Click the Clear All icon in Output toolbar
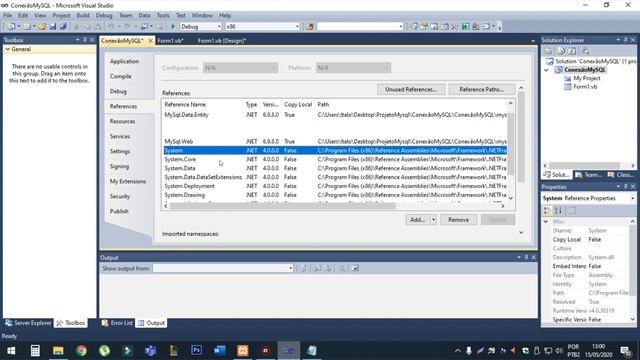 click(342, 268)
